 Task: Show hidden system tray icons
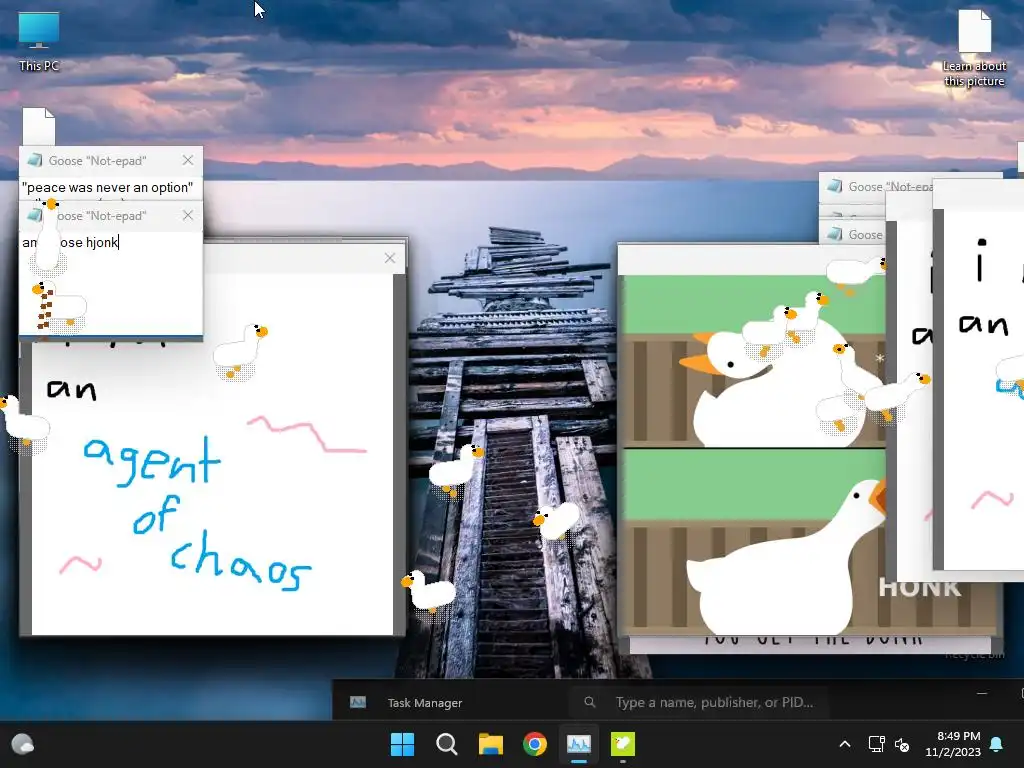pyautogui.click(x=844, y=744)
